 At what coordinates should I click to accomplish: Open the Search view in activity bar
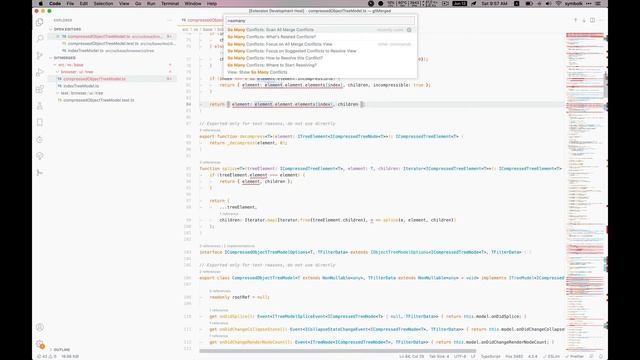coord(40,39)
